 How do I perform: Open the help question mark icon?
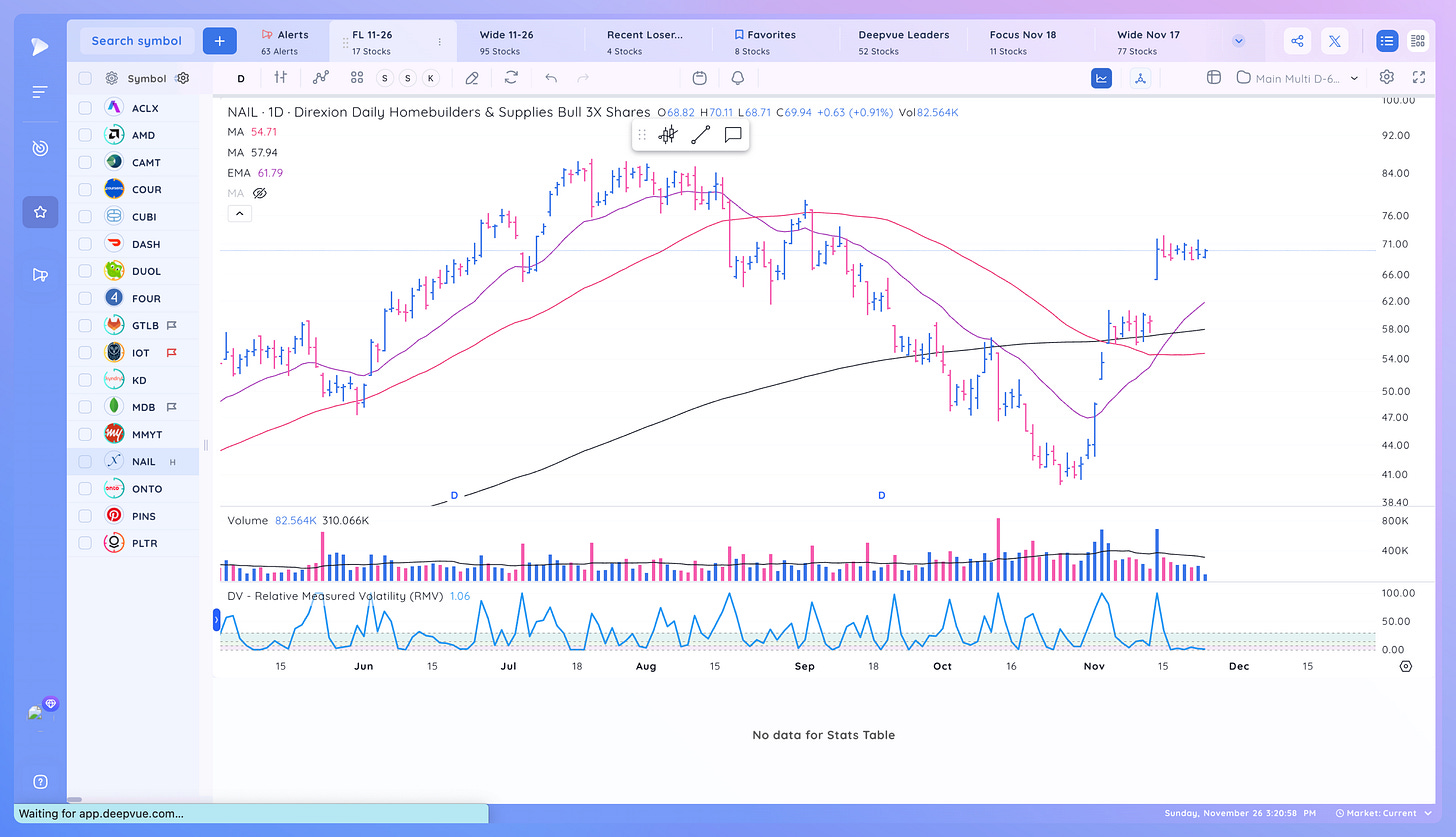coord(40,782)
